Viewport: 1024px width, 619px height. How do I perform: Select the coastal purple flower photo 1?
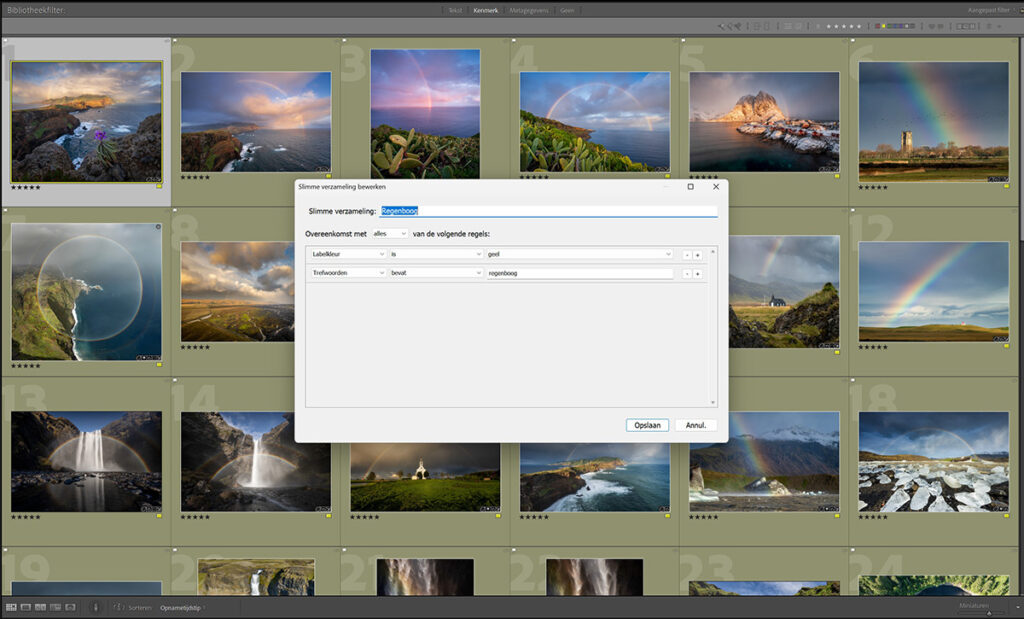[86, 122]
